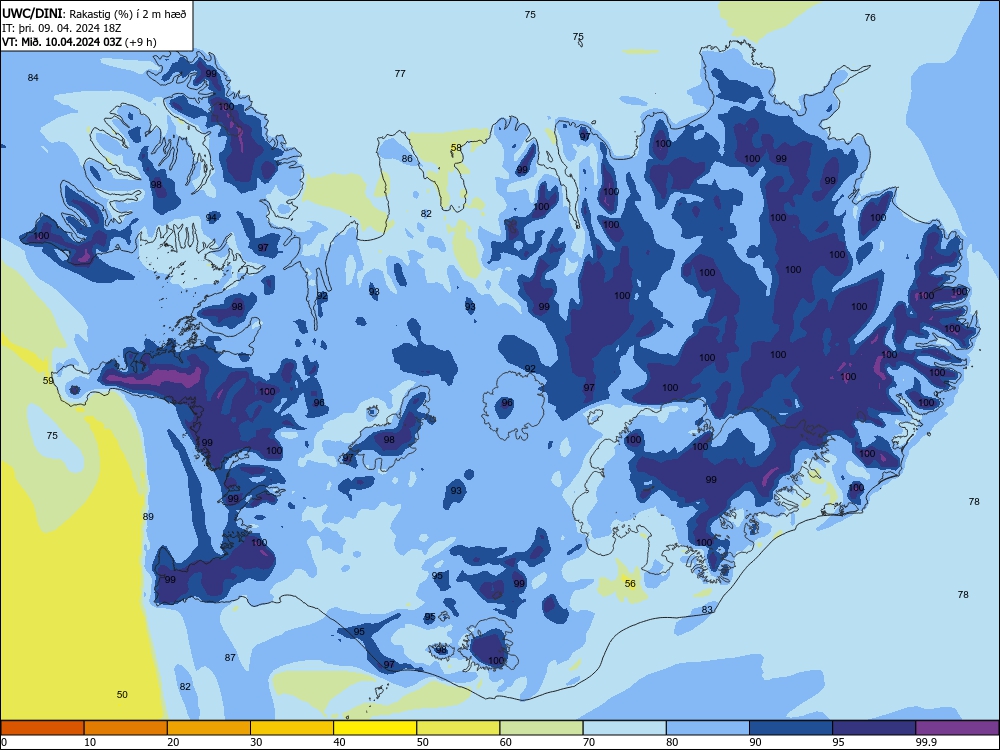Click the 'IT: þri. 09. 04. 2024 18Z' line
This screenshot has height=750, width=1000.
coord(62,28)
